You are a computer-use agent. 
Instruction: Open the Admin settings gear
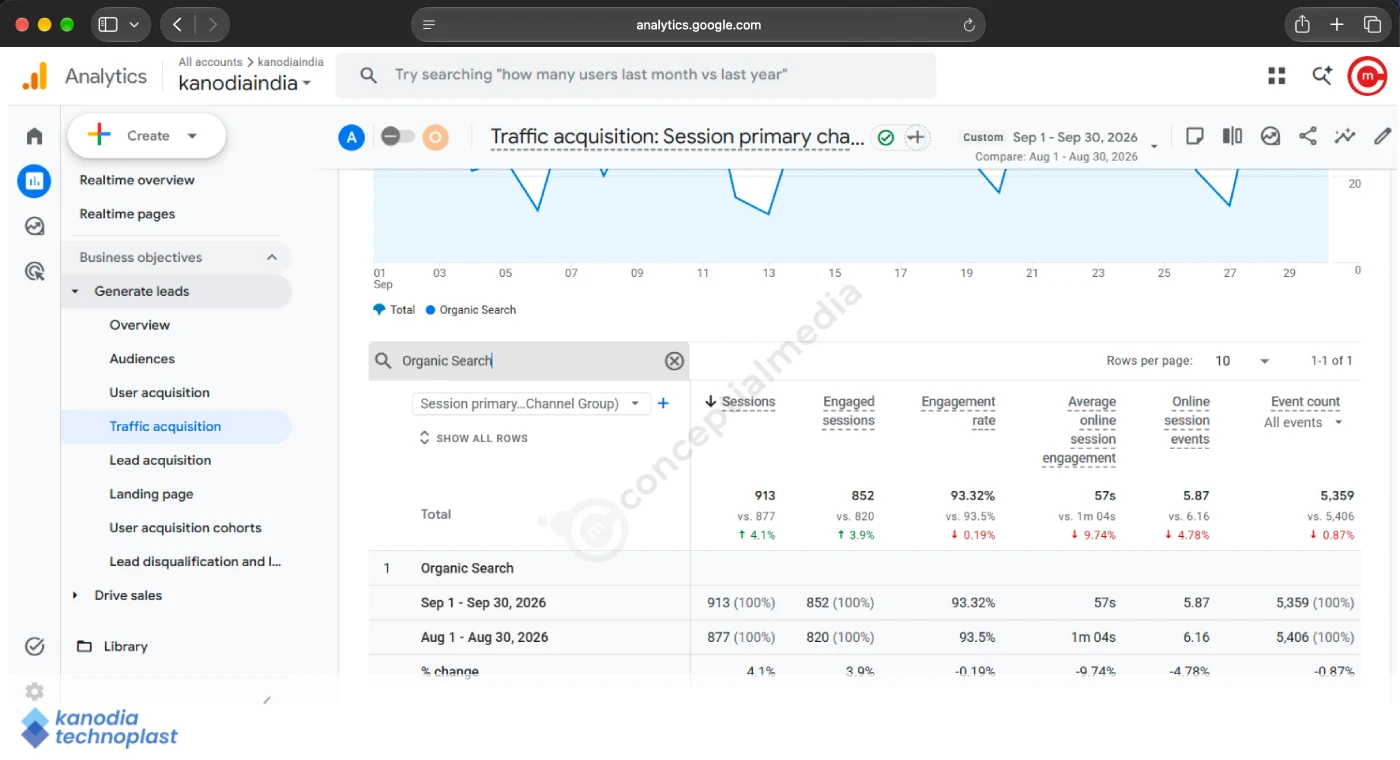pos(35,691)
